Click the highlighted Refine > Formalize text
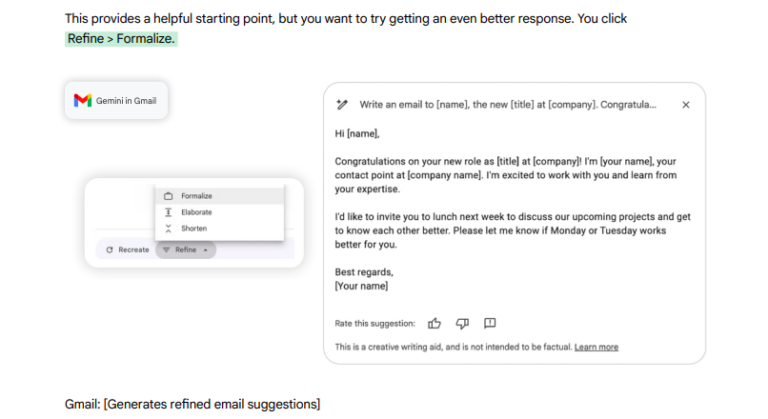This screenshot has height=419, width=768. (121, 39)
